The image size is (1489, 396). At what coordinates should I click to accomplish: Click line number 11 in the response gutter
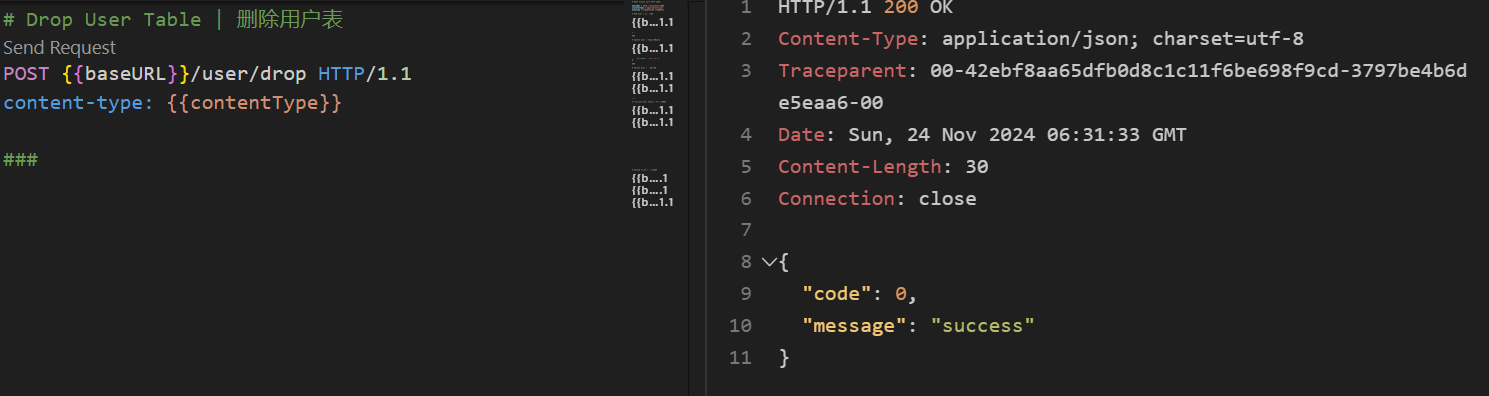pos(740,357)
